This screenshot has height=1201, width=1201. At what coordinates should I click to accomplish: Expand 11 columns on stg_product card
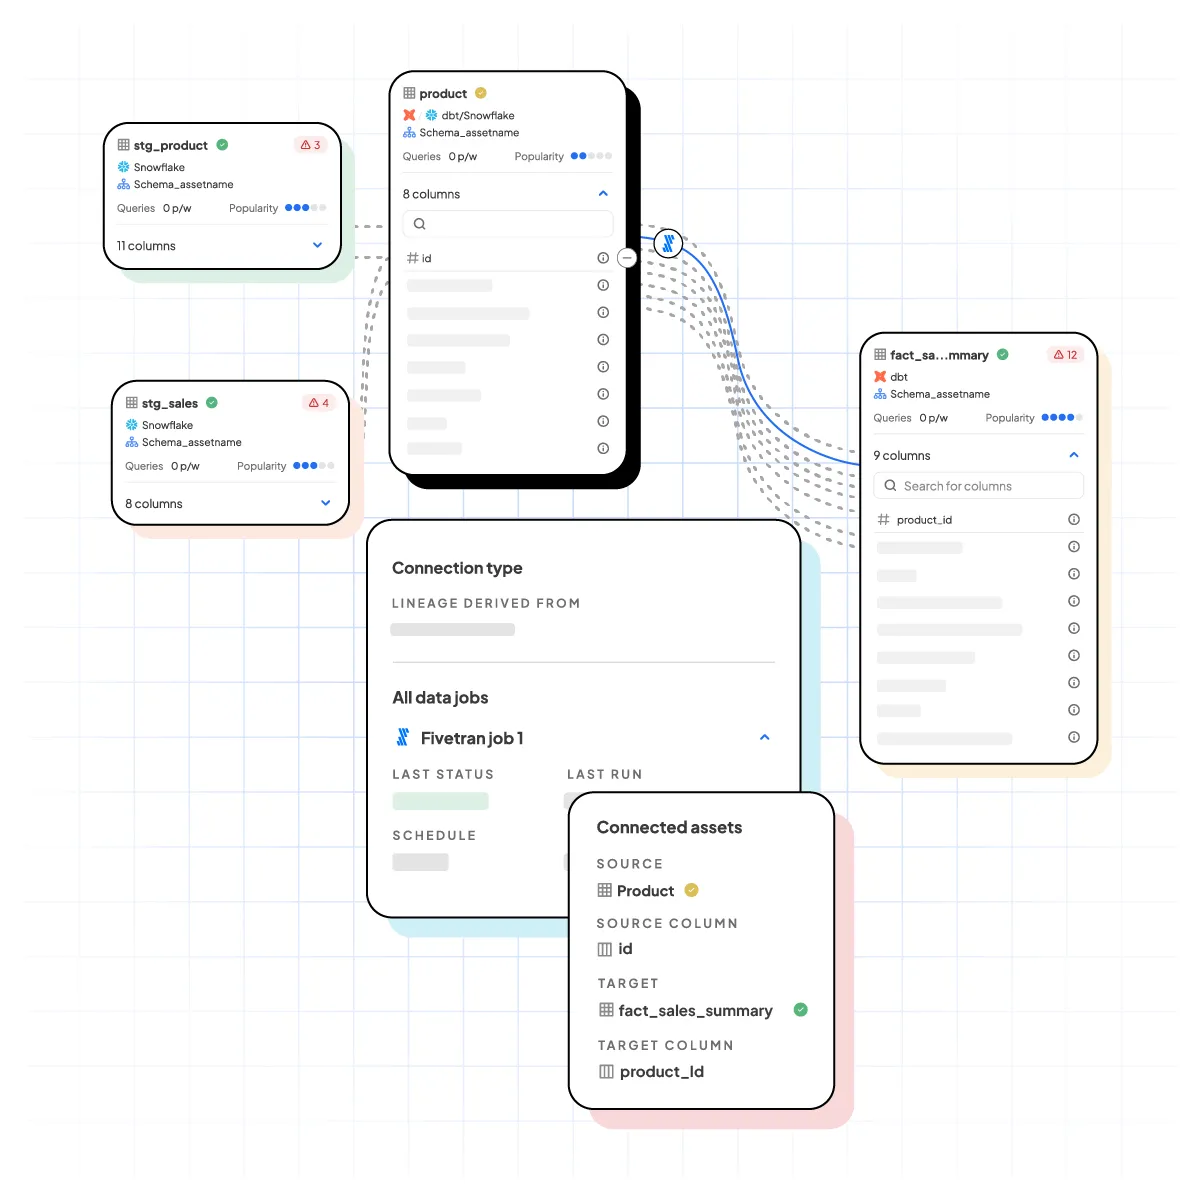pyautogui.click(x=317, y=245)
